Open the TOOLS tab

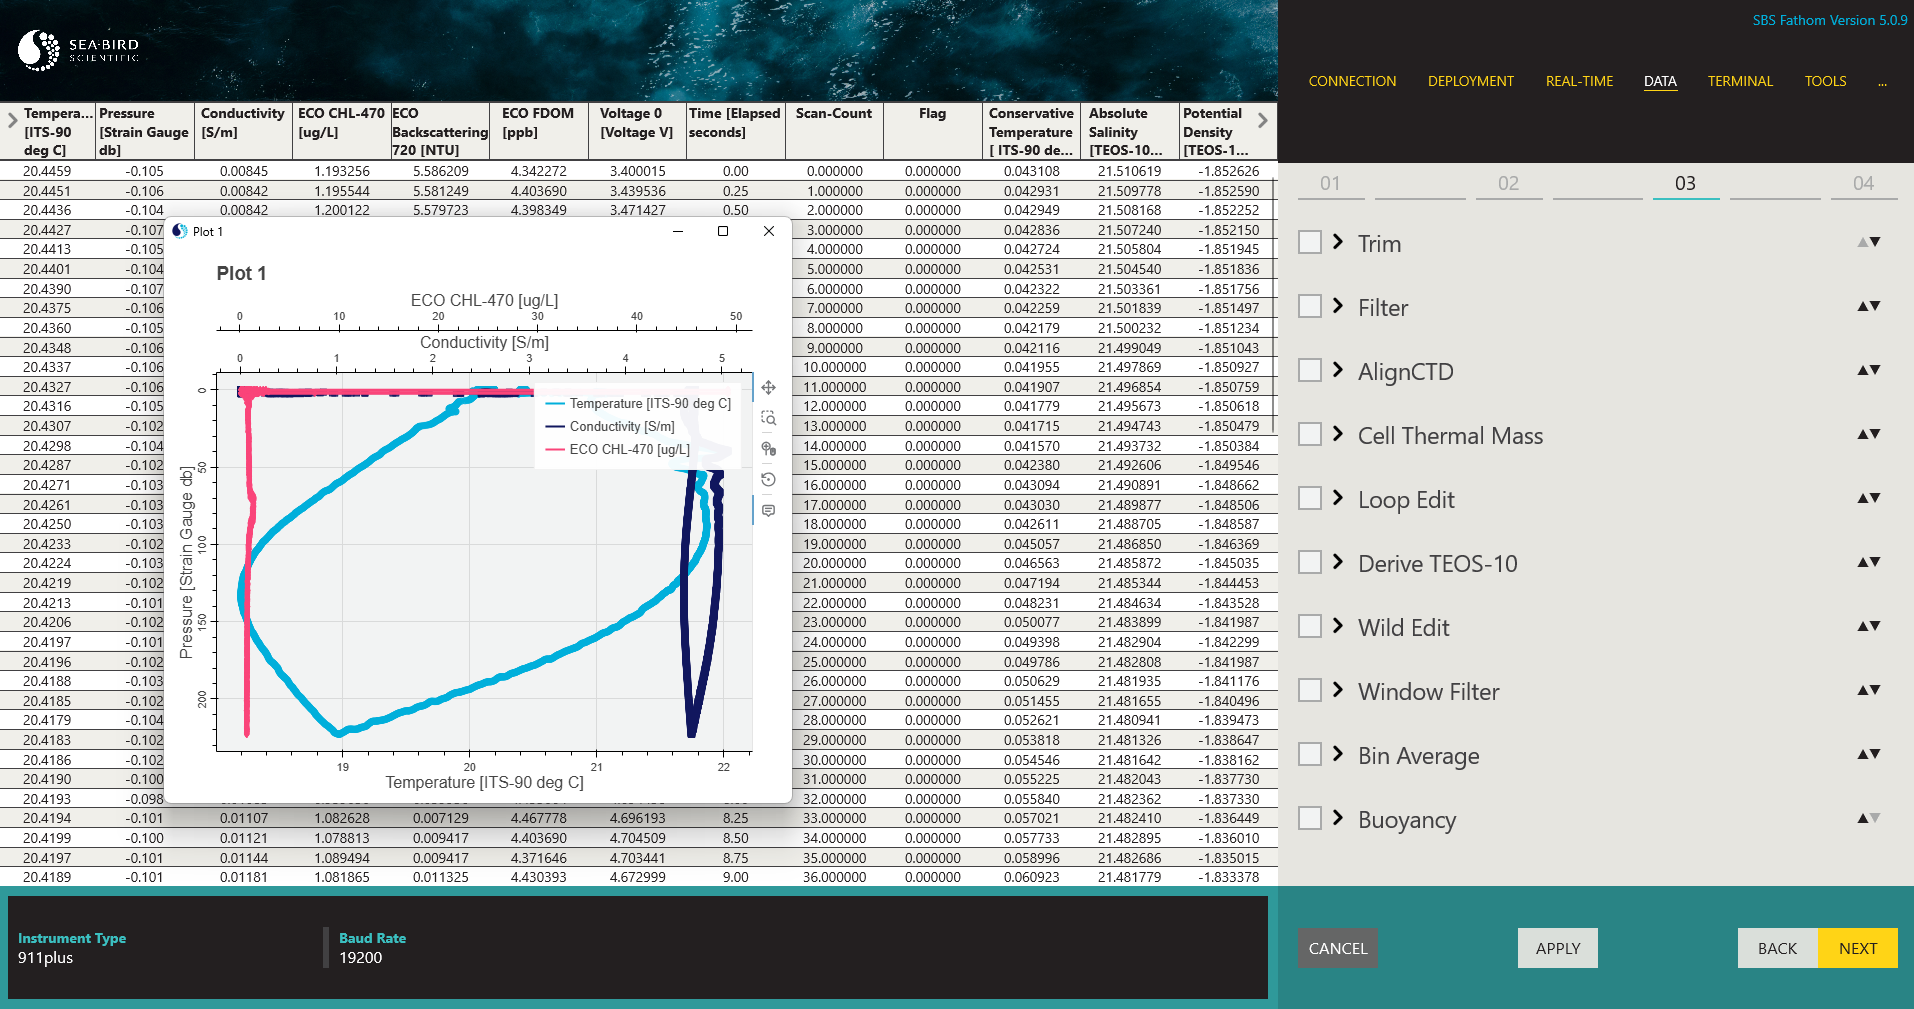[1826, 81]
